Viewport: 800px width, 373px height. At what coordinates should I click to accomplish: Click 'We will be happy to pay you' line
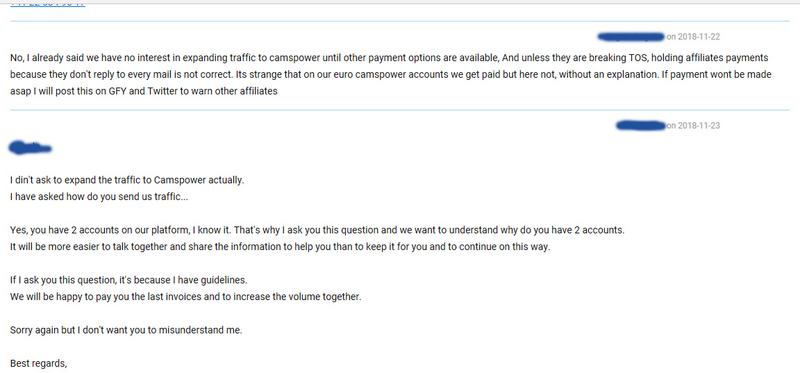186,296
